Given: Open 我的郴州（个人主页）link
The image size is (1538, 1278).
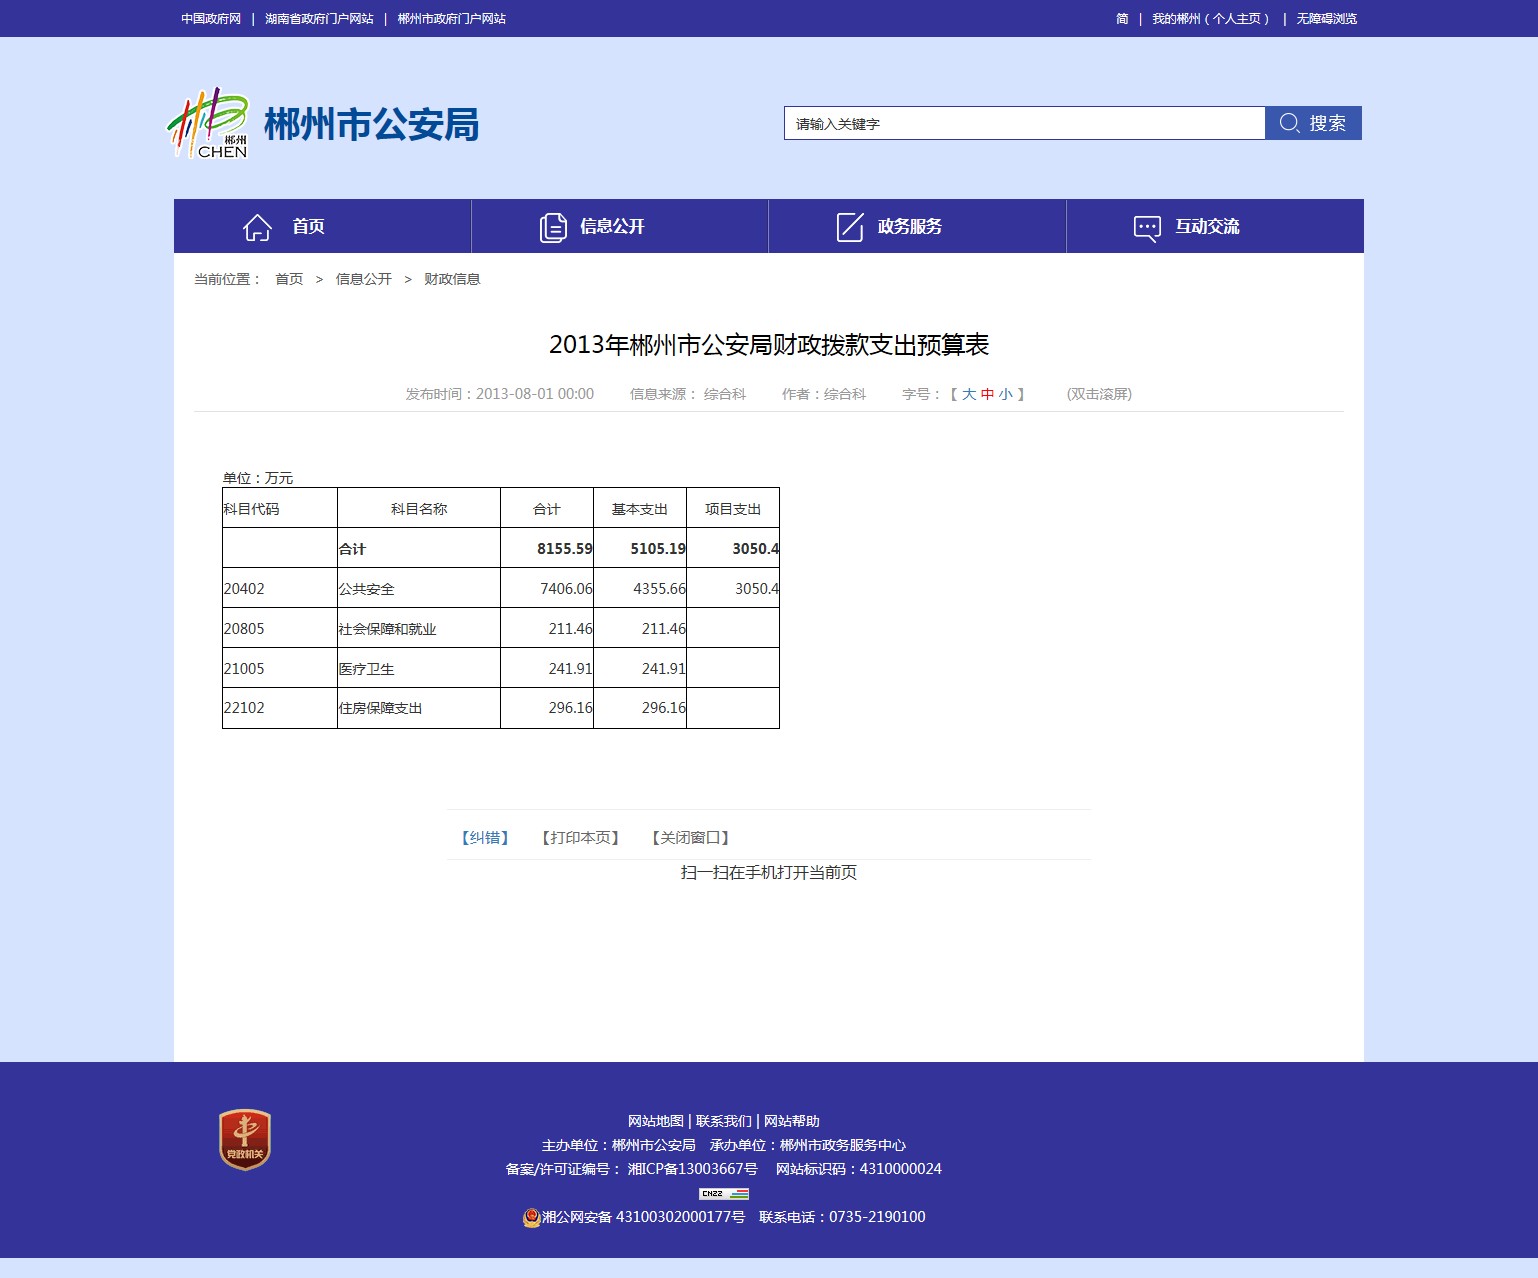Looking at the screenshot, I should tap(1211, 18).
